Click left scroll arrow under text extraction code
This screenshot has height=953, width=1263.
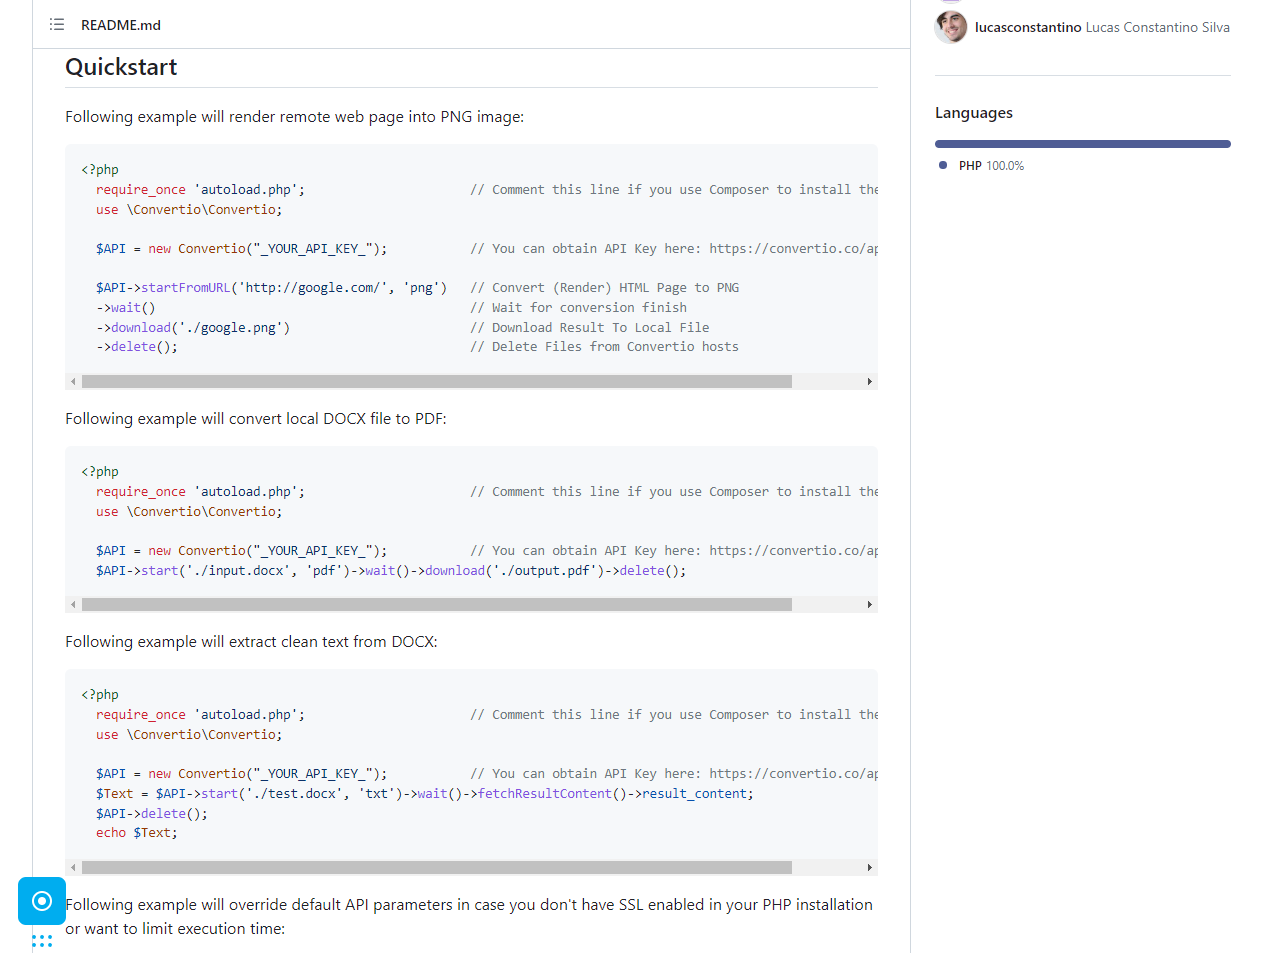pyautogui.click(x=73, y=868)
